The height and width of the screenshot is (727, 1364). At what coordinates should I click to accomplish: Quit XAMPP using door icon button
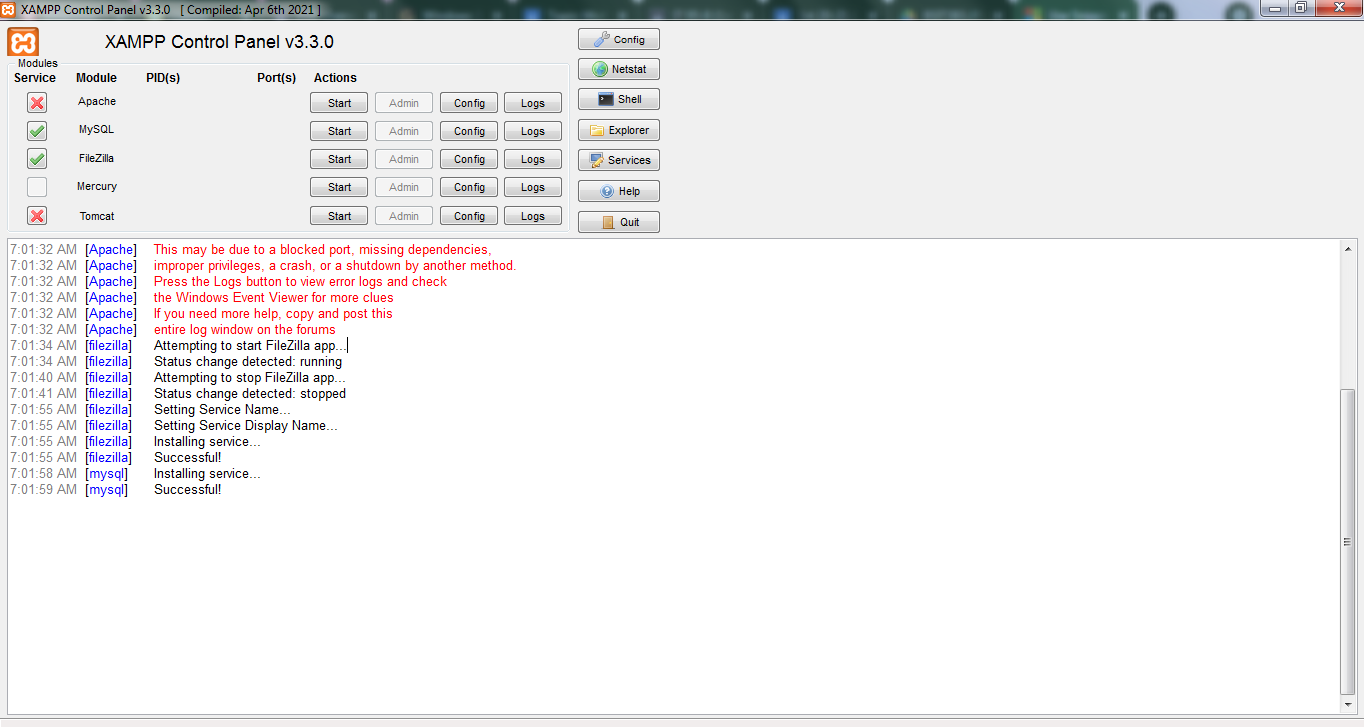[x=618, y=222]
